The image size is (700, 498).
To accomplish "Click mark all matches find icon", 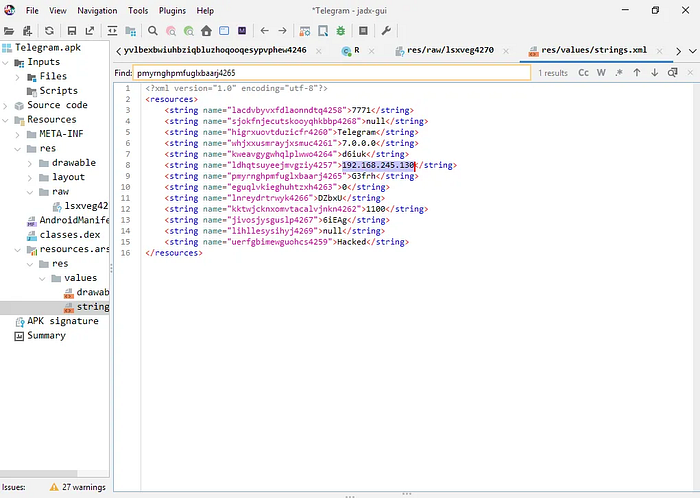I will coord(672,73).
